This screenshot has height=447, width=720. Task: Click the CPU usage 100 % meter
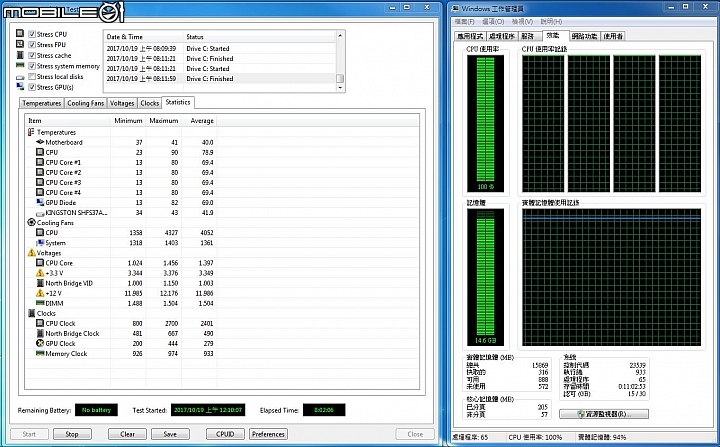pyautogui.click(x=485, y=123)
